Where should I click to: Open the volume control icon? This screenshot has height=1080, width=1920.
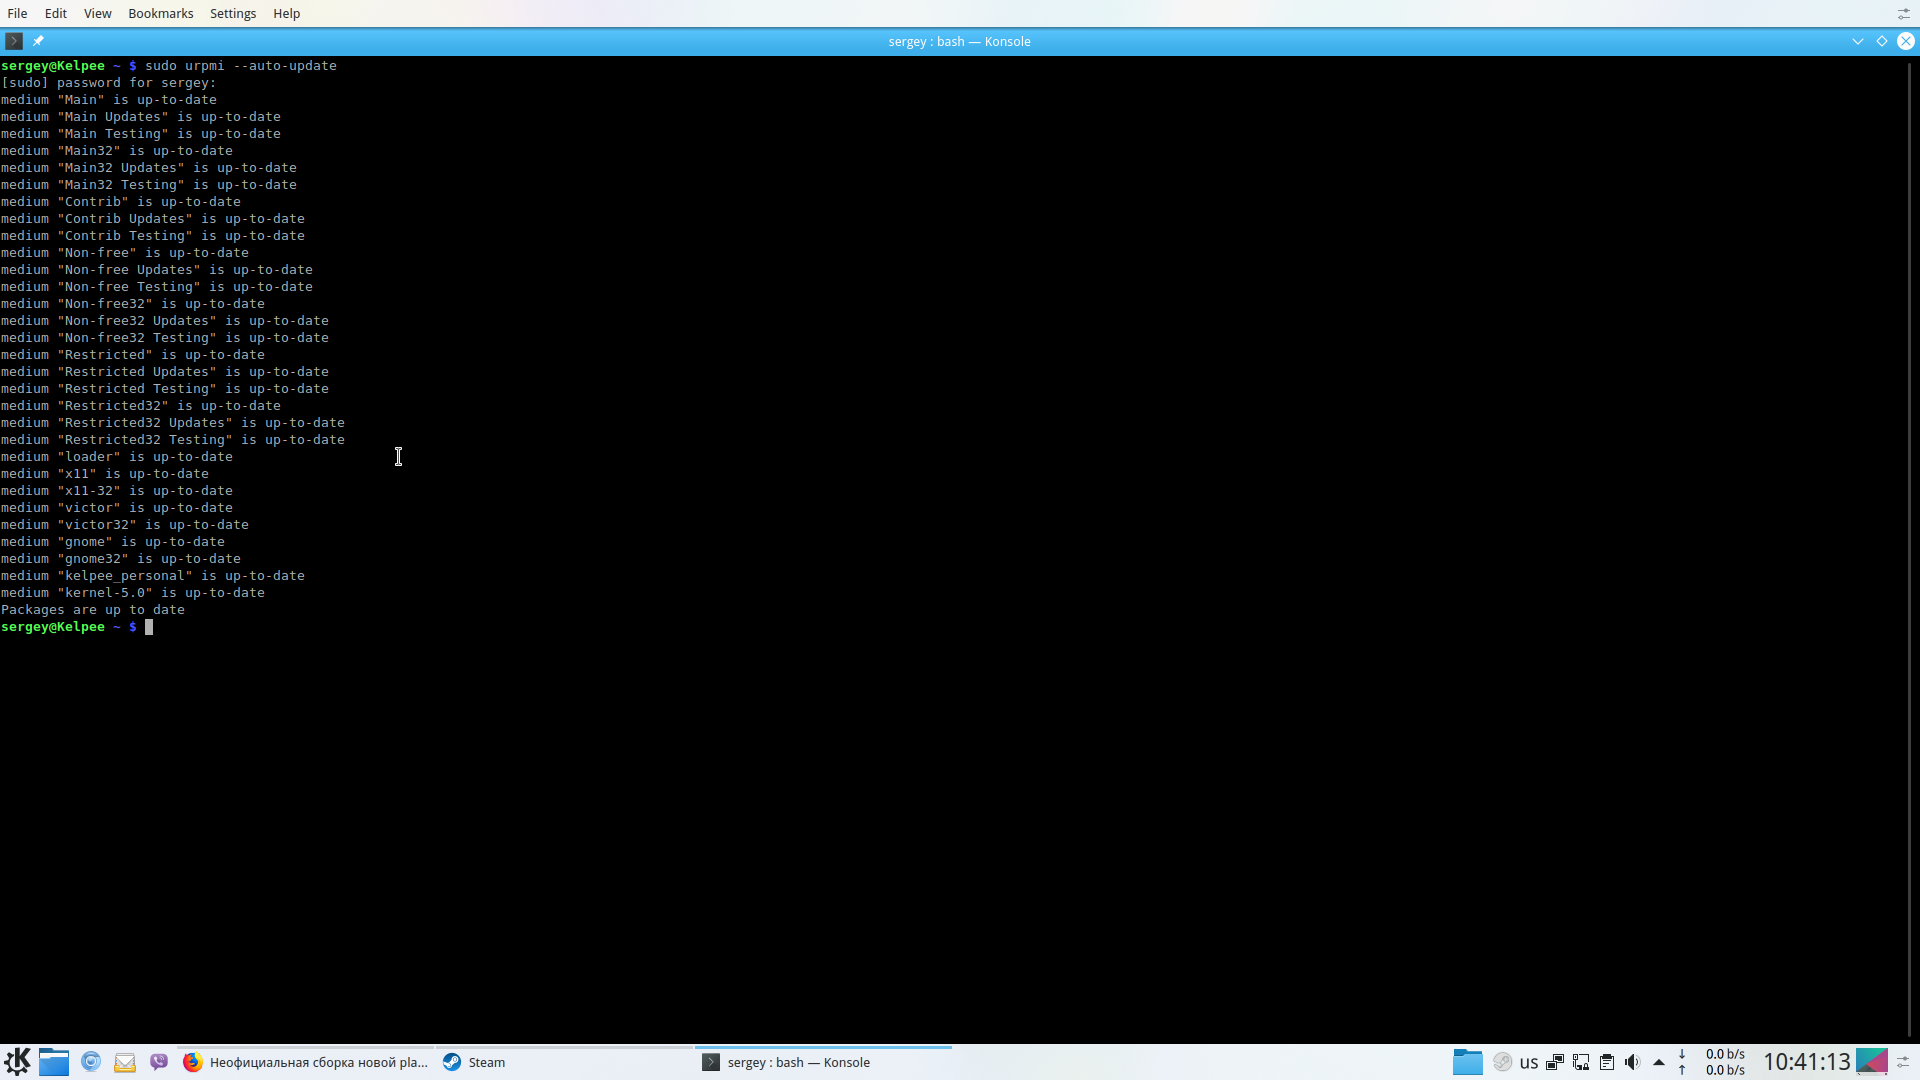[1633, 1062]
